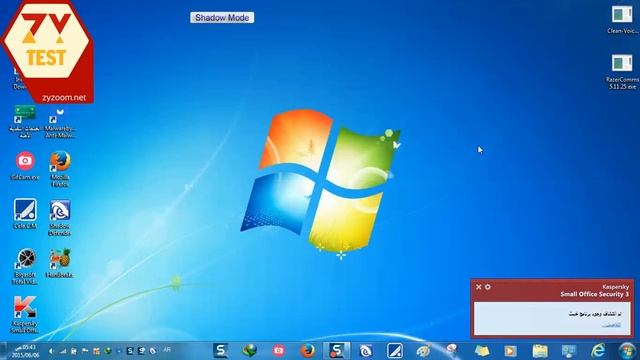Close the Kaspersky notification popup
Image resolution: width=640 pixels, height=360 pixels.
[479, 287]
